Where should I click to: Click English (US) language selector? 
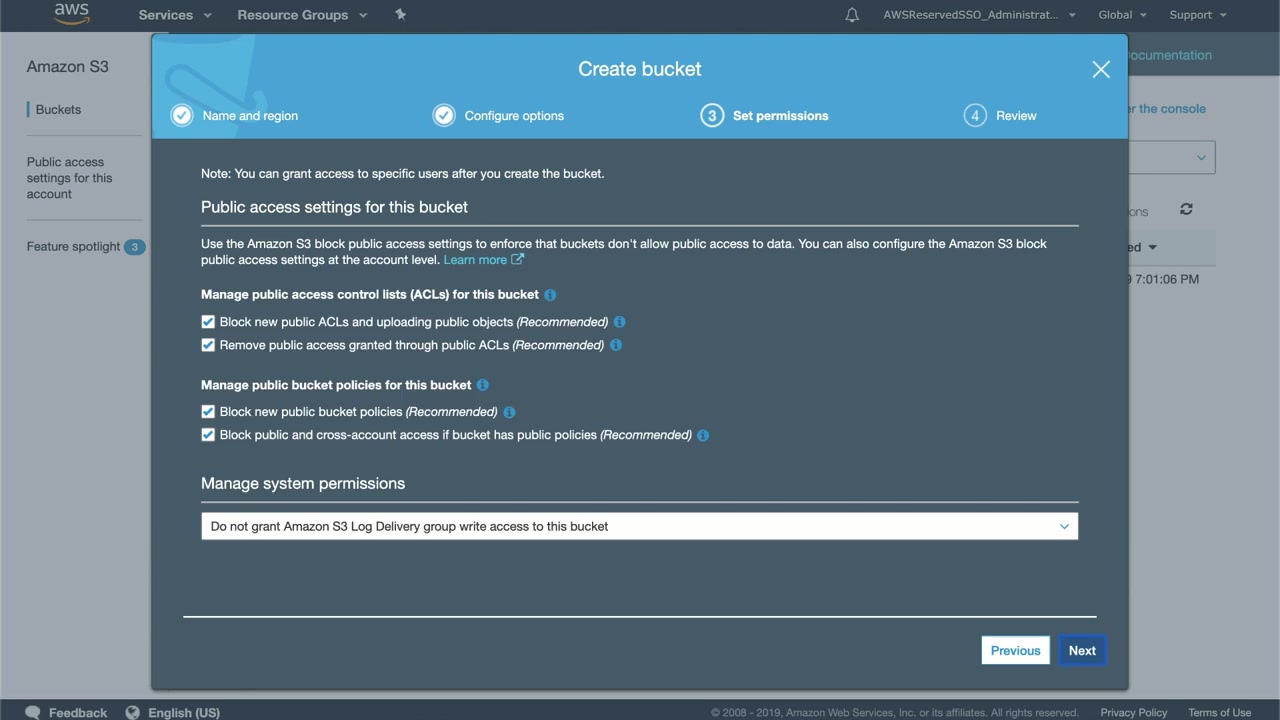[184, 713]
